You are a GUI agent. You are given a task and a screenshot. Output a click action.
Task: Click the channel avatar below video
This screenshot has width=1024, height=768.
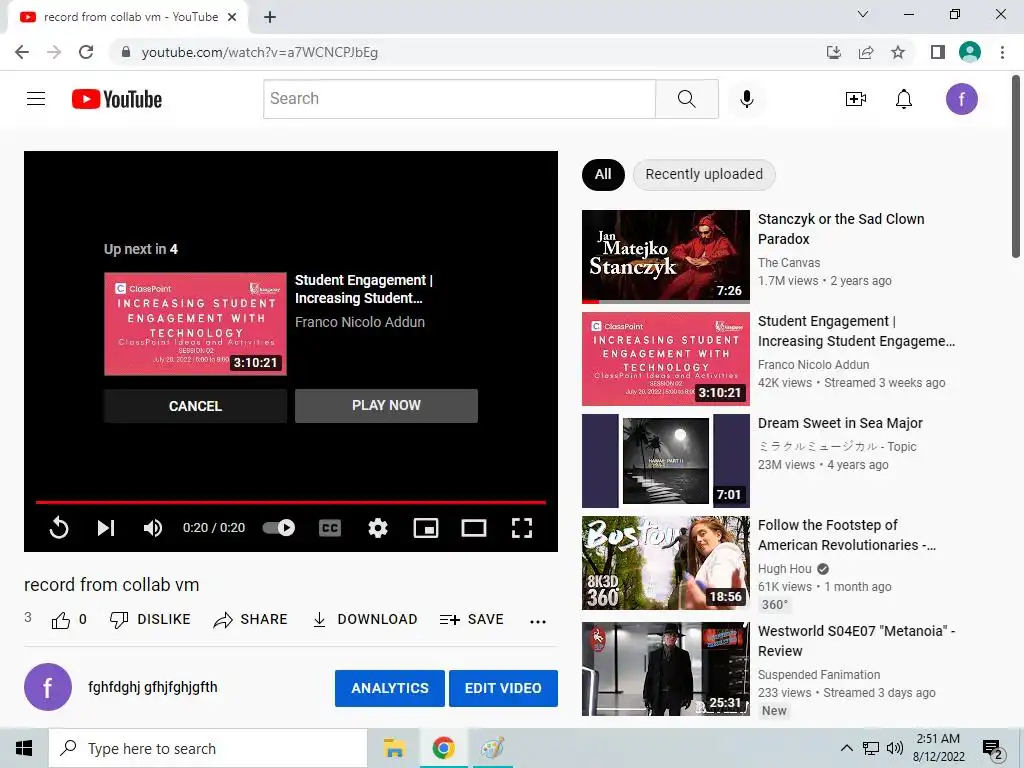click(48, 687)
